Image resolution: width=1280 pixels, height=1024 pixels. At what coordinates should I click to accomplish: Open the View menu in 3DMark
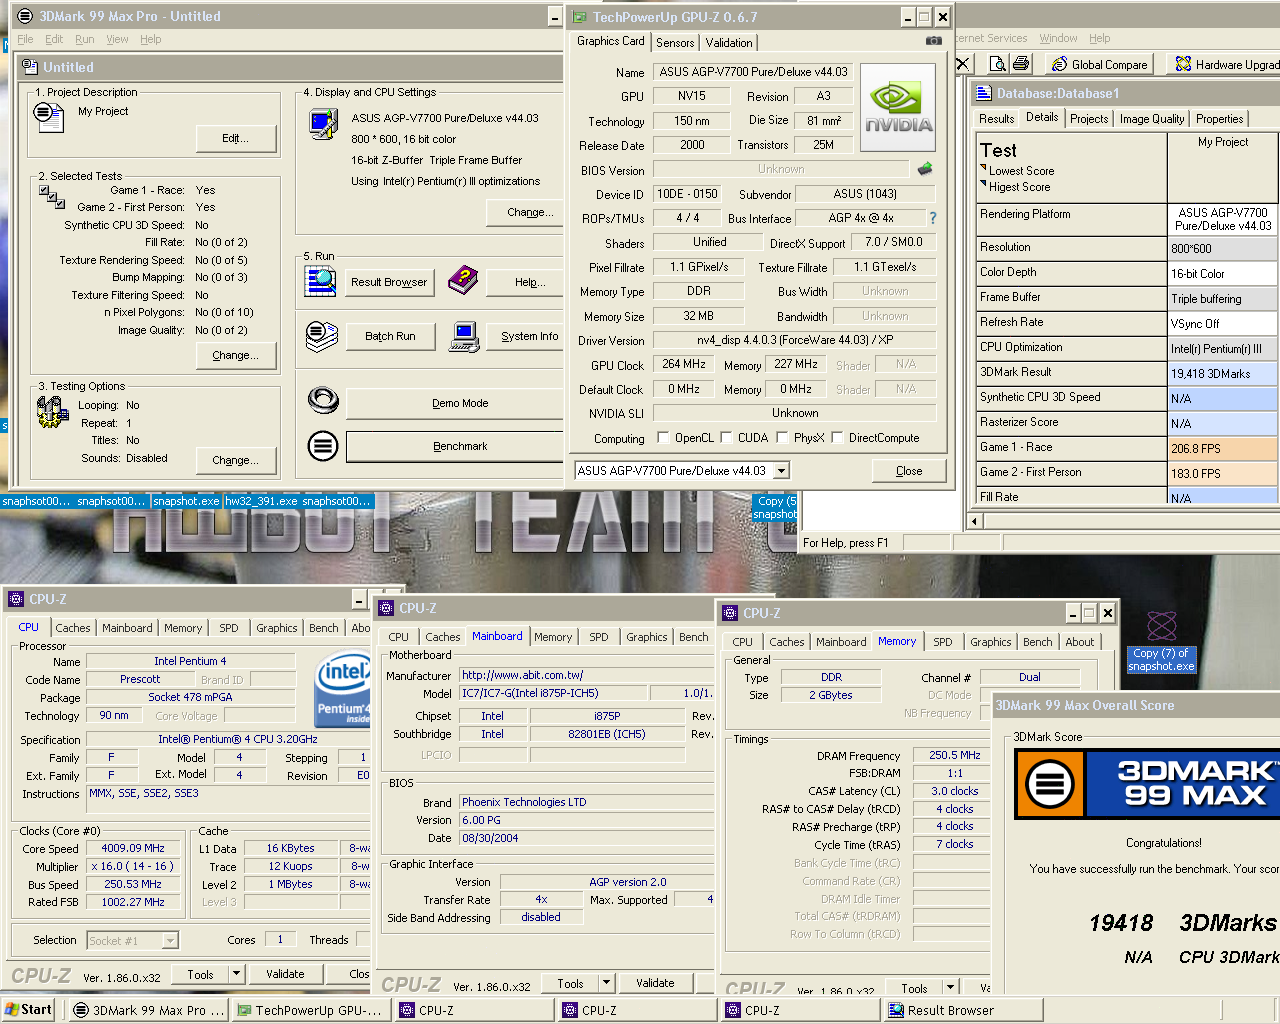click(117, 39)
